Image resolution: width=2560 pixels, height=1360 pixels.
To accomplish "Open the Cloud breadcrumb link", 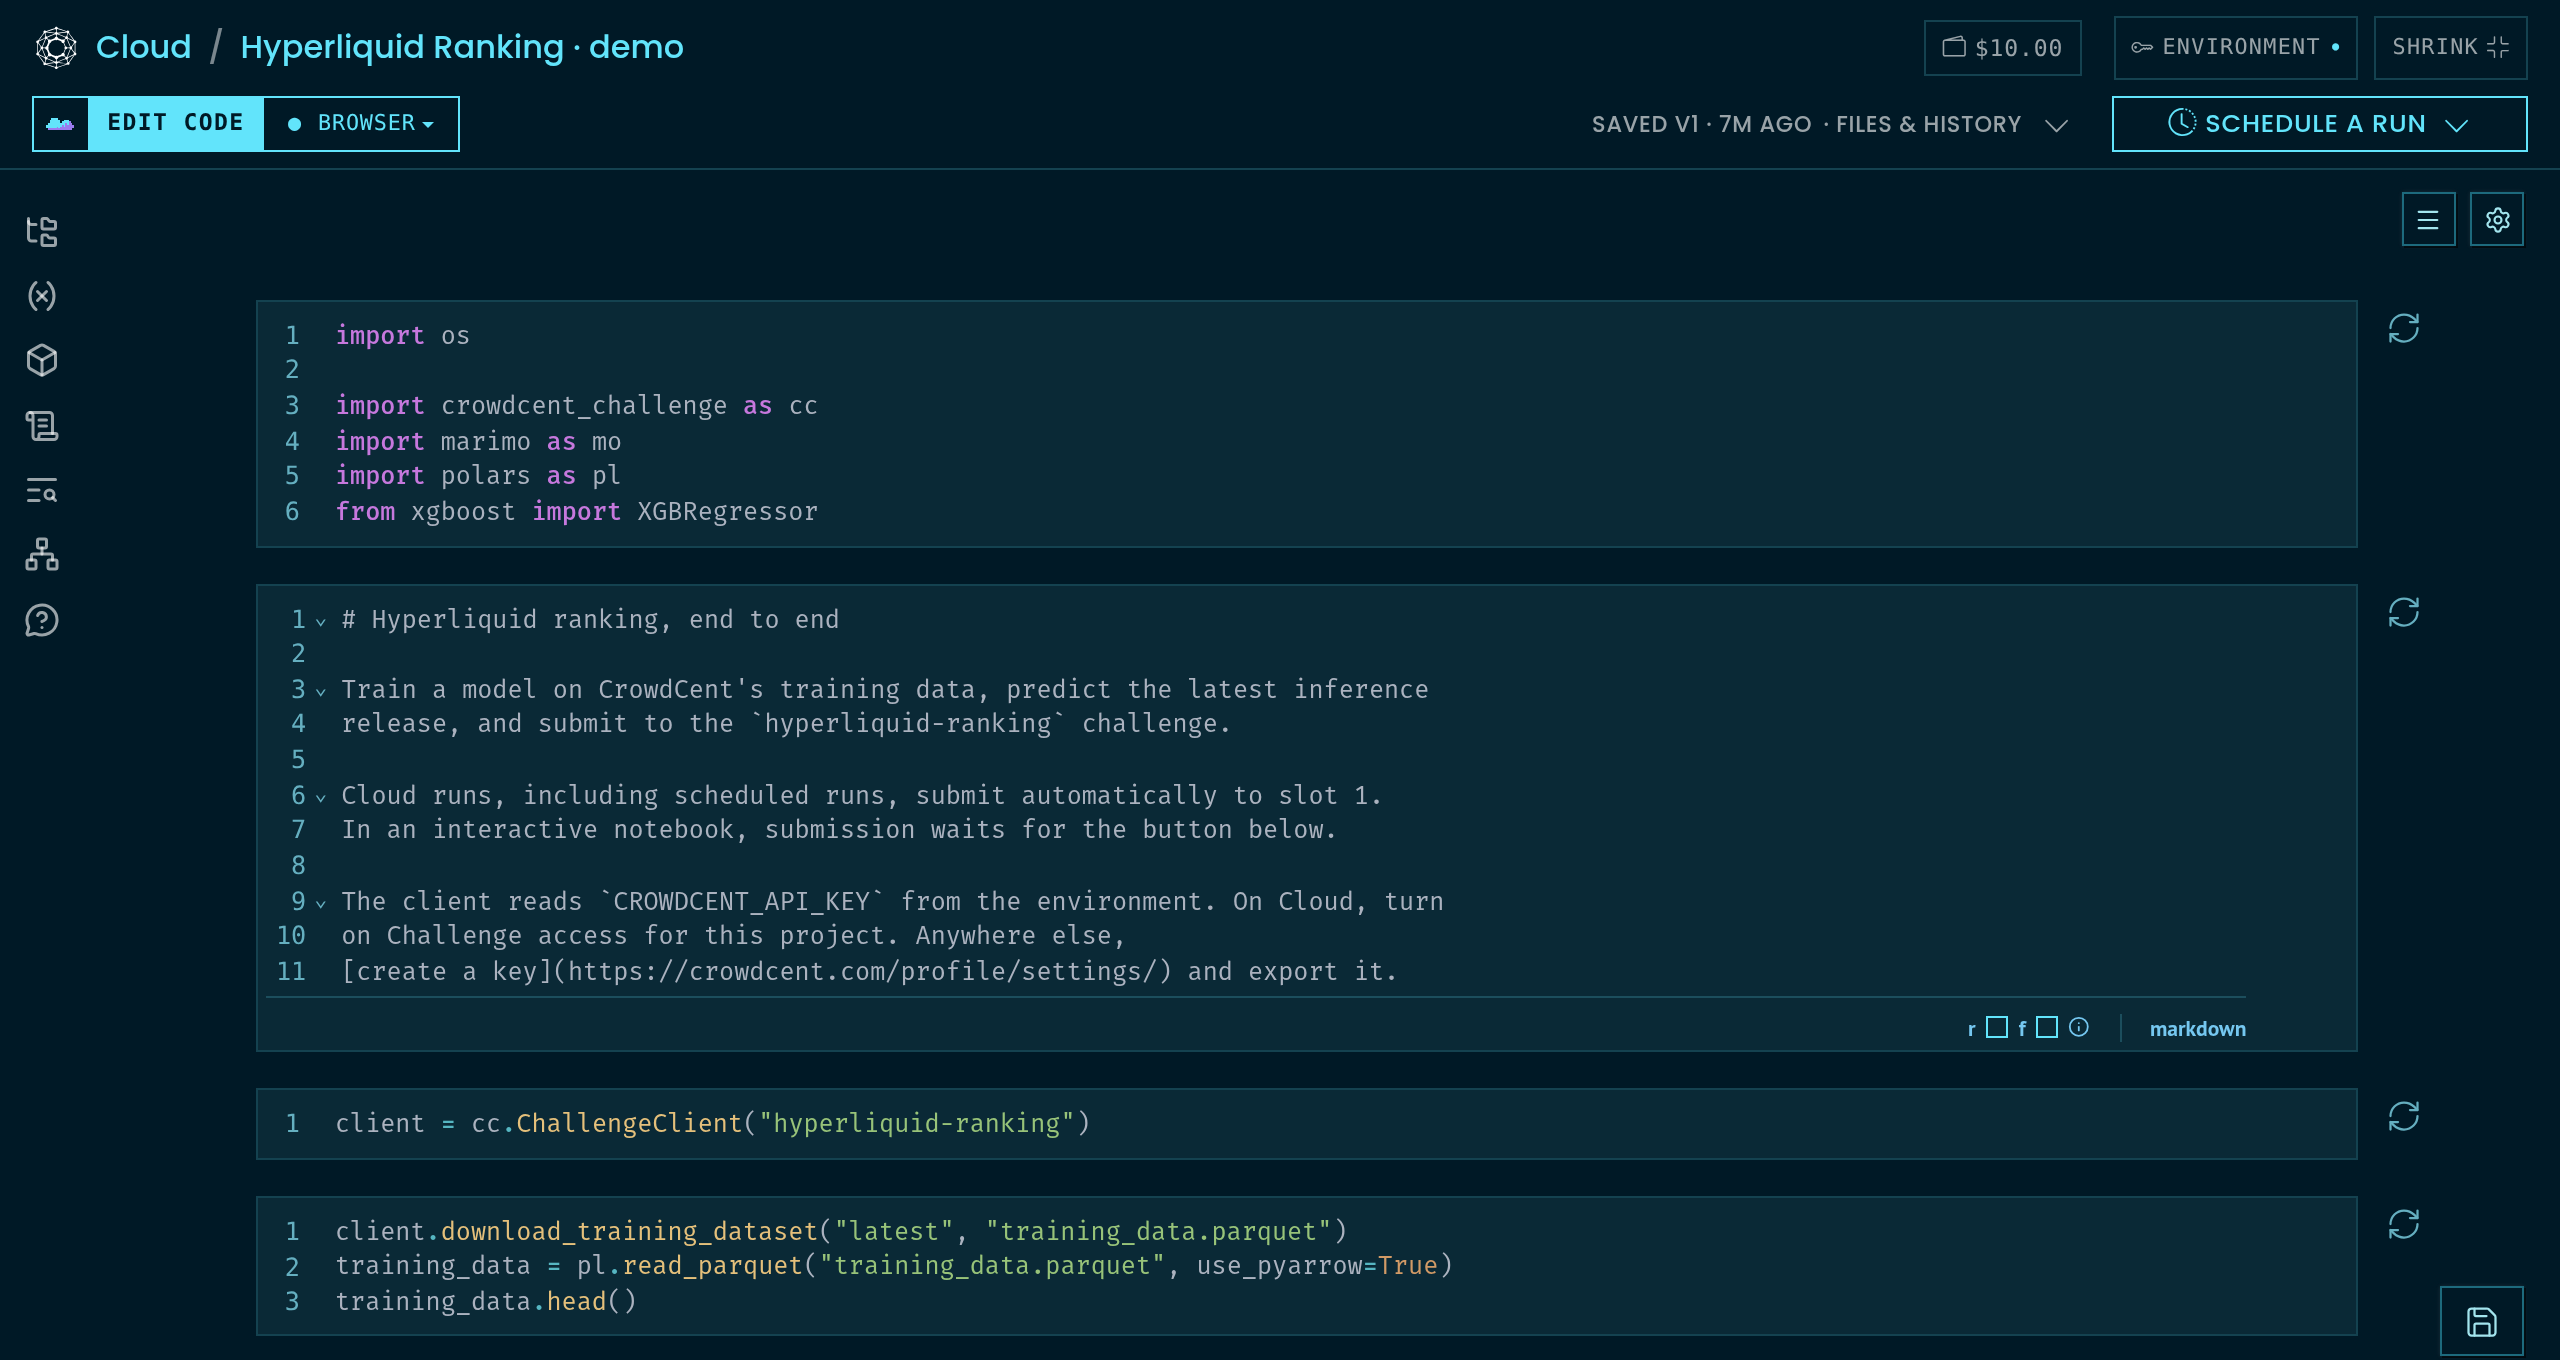I will [x=143, y=47].
